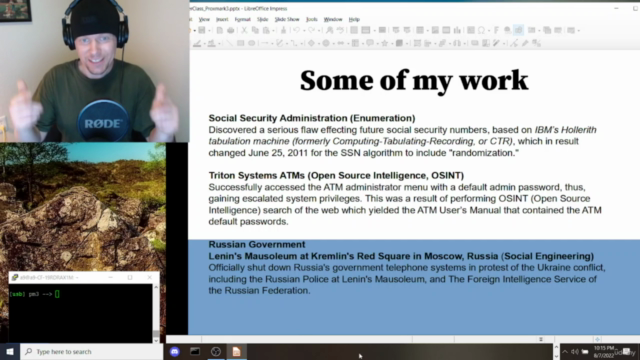Click the Paste clipboard icon
Image resolution: width=640 pixels, height=360 pixels.
coord(266,30)
